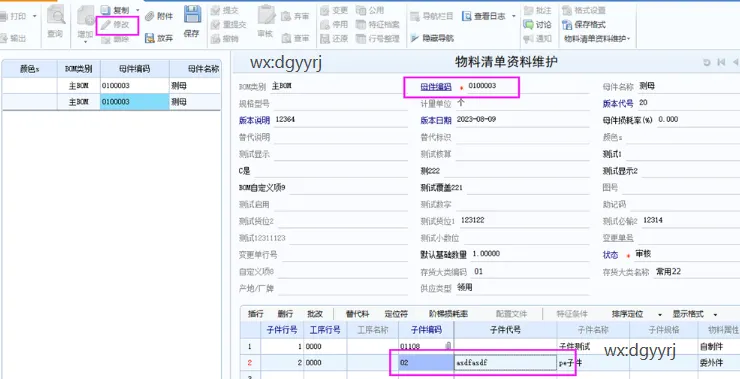Click the 版本代号 link label
Viewport: 740px width, 379px height.
(x=618, y=103)
